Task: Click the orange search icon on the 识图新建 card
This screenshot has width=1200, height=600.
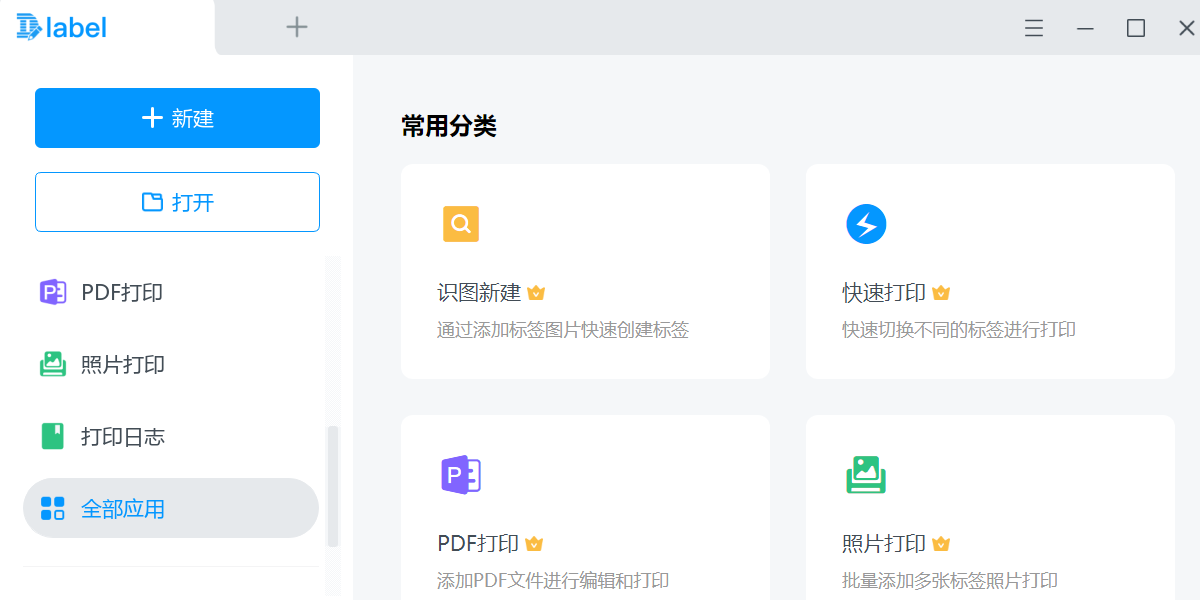Action: click(x=461, y=224)
